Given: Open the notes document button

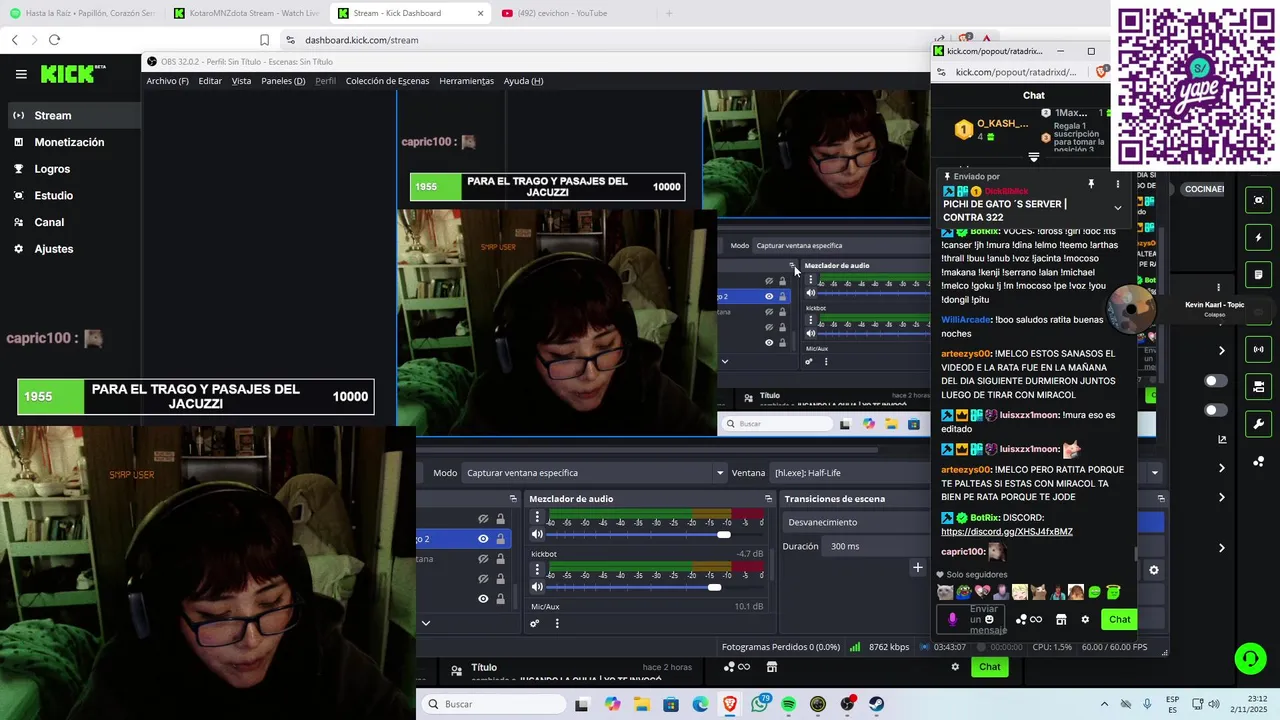Looking at the screenshot, I should click(1259, 275).
